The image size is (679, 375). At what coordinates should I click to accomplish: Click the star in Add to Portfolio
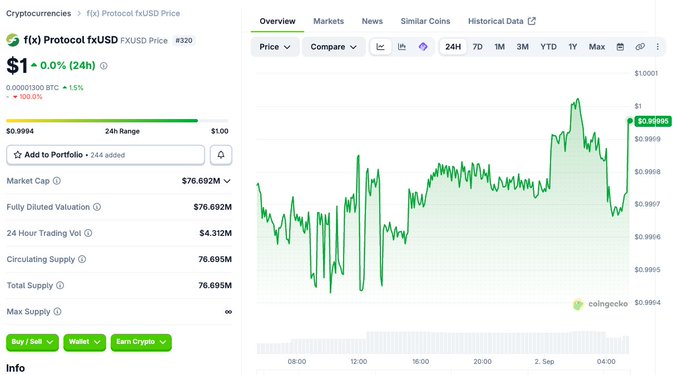[17, 155]
